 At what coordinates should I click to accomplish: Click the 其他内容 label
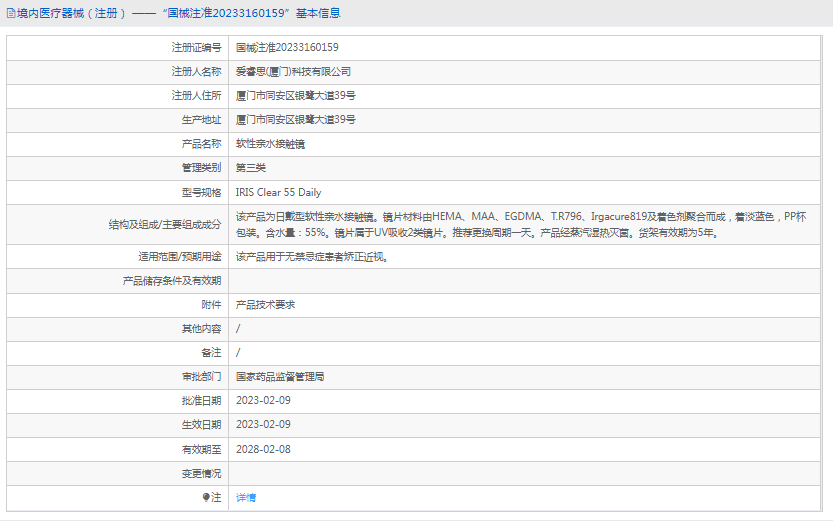[201, 329]
